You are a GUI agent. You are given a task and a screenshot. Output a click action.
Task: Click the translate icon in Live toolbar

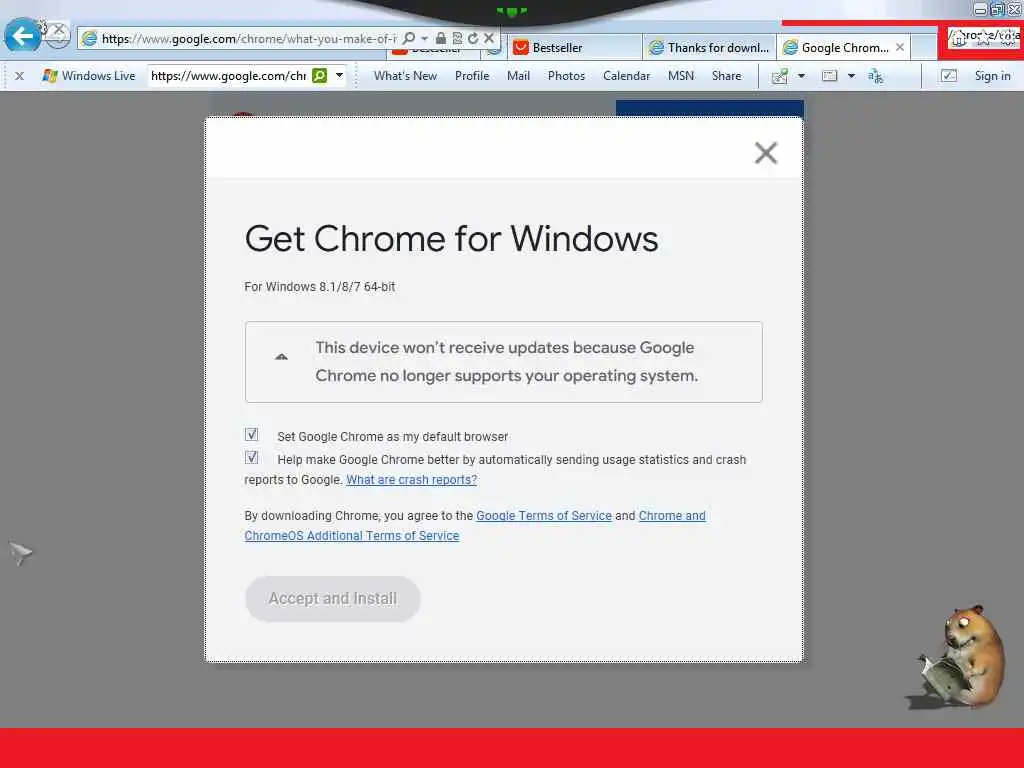(875, 76)
